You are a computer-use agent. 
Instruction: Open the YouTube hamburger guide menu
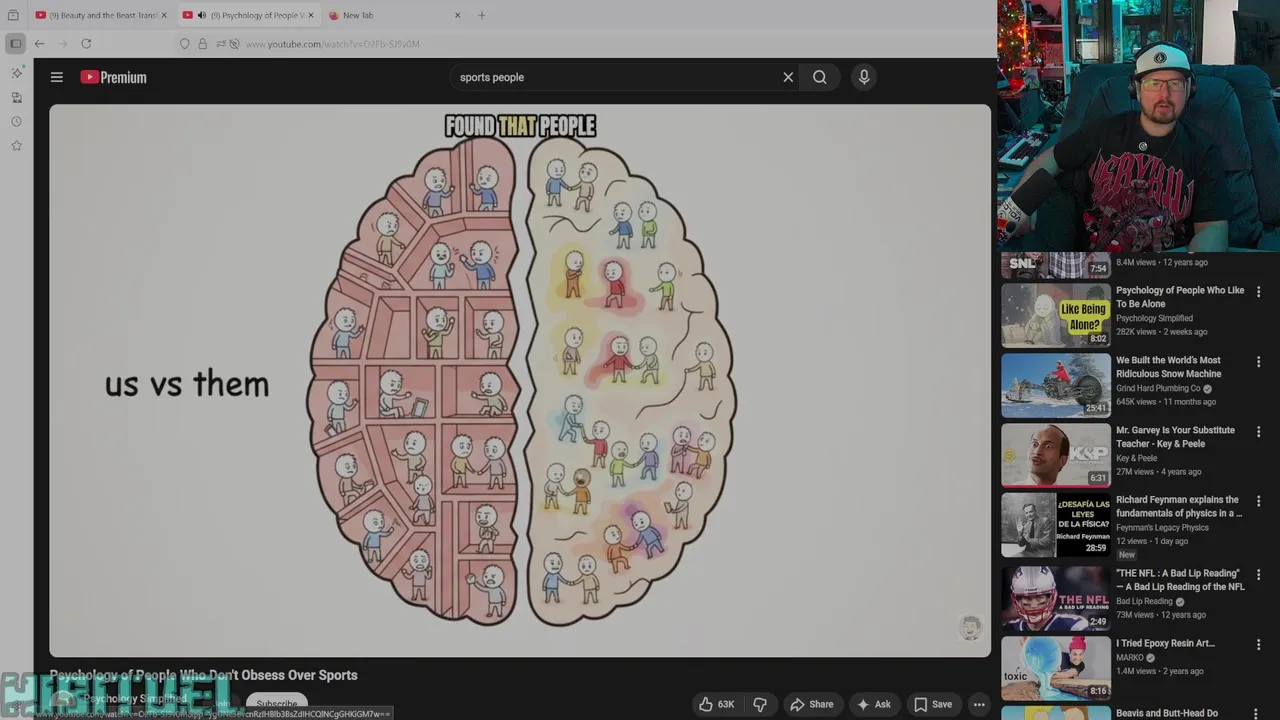[x=57, y=77]
